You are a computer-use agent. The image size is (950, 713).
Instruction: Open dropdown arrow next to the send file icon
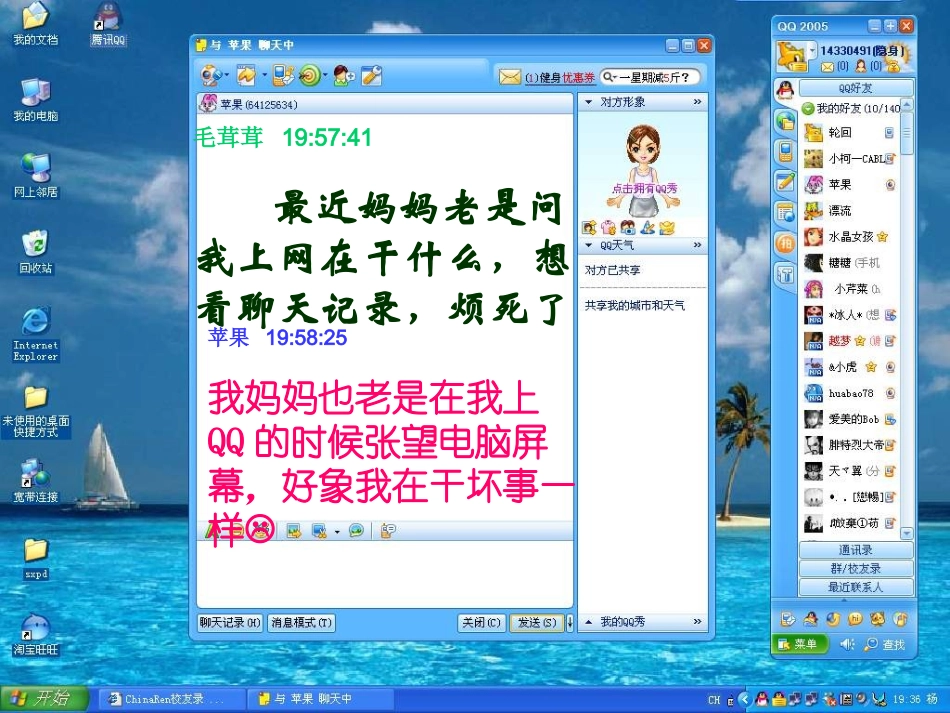[265, 75]
